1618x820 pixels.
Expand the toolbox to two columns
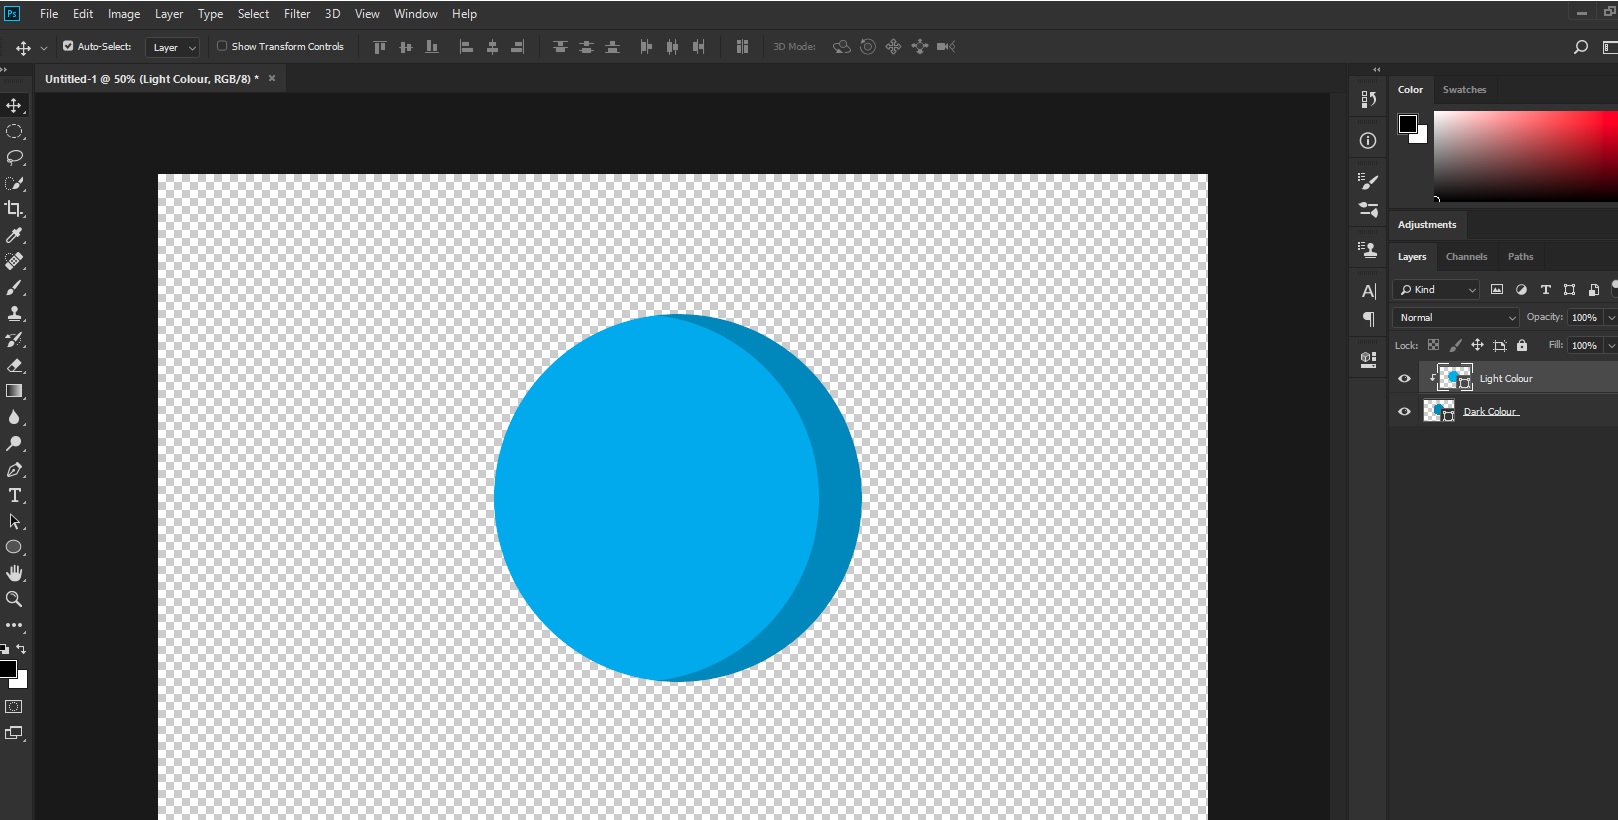pos(4,70)
